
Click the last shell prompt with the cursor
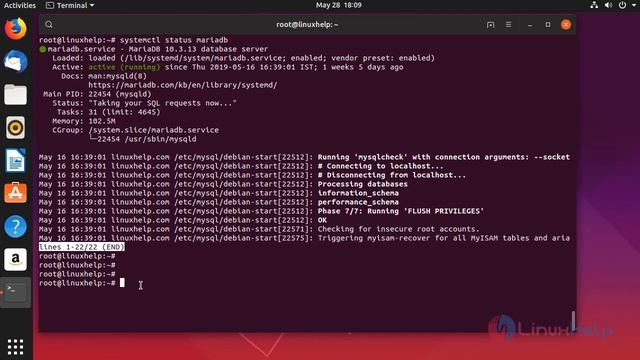pos(82,283)
